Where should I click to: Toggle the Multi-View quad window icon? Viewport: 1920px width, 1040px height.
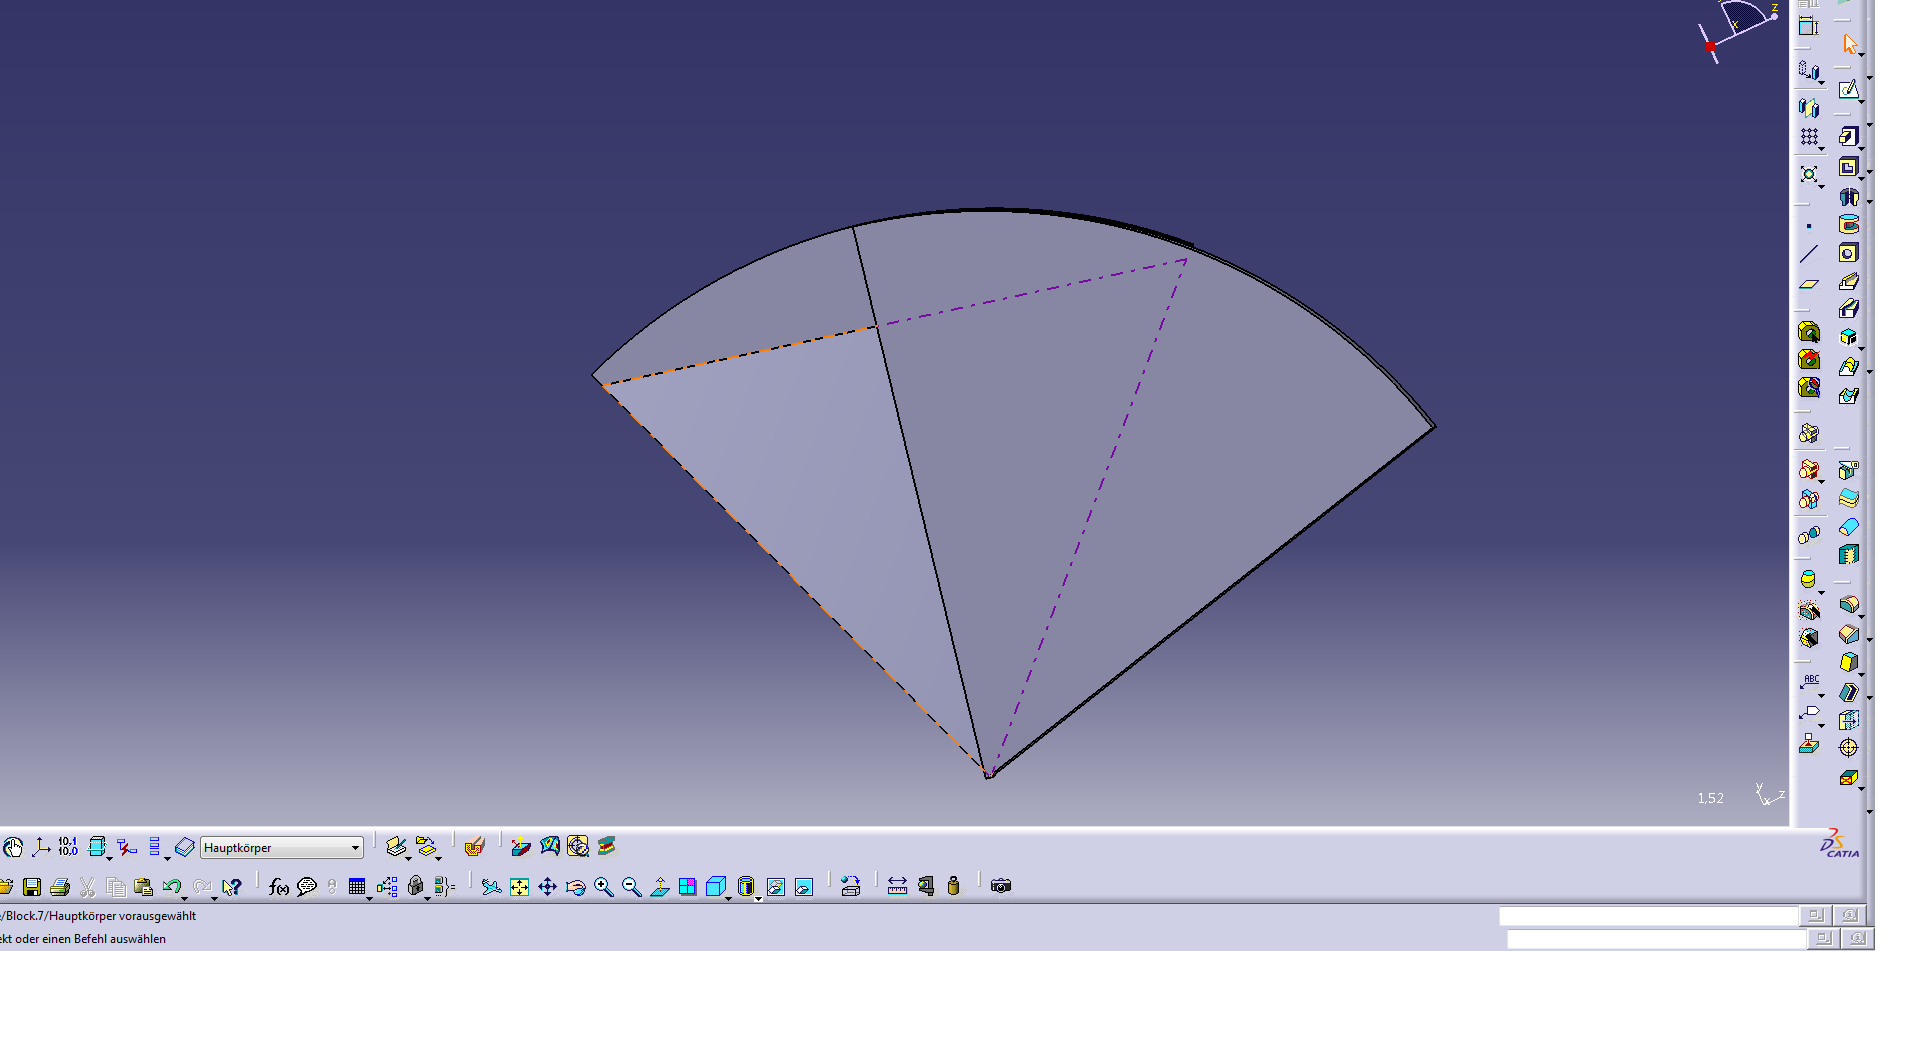pyautogui.click(x=687, y=887)
